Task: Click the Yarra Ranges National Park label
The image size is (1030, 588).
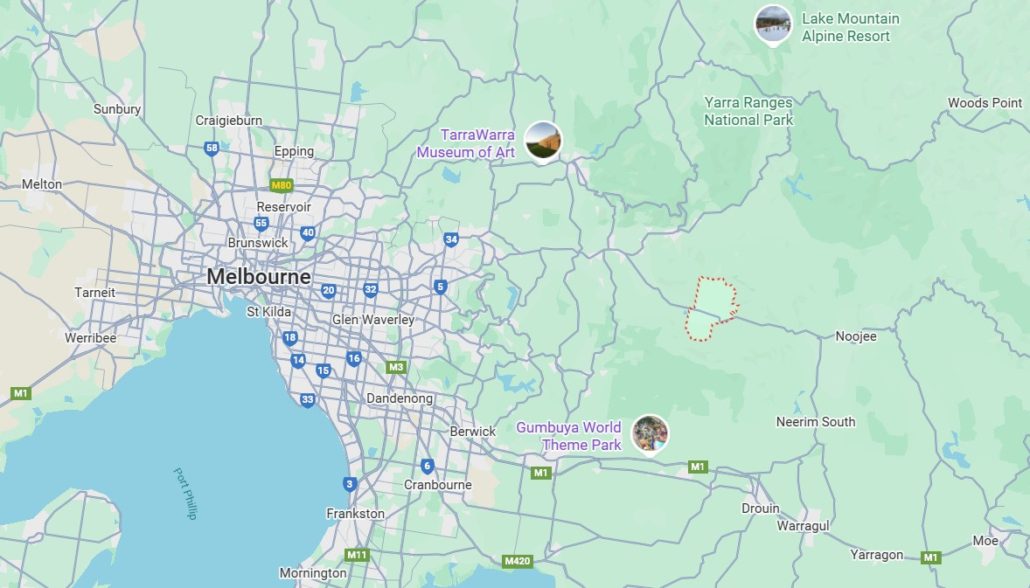Action: tap(748, 111)
